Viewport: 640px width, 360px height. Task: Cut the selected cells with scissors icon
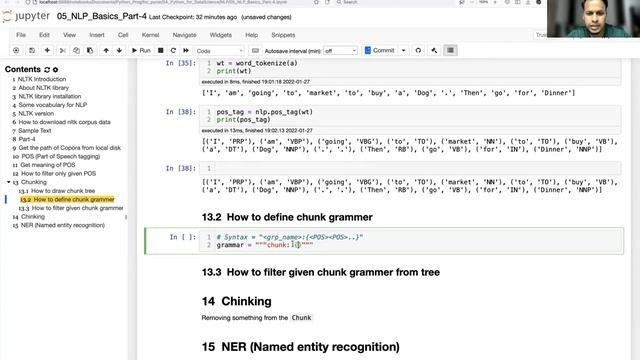coord(62,51)
